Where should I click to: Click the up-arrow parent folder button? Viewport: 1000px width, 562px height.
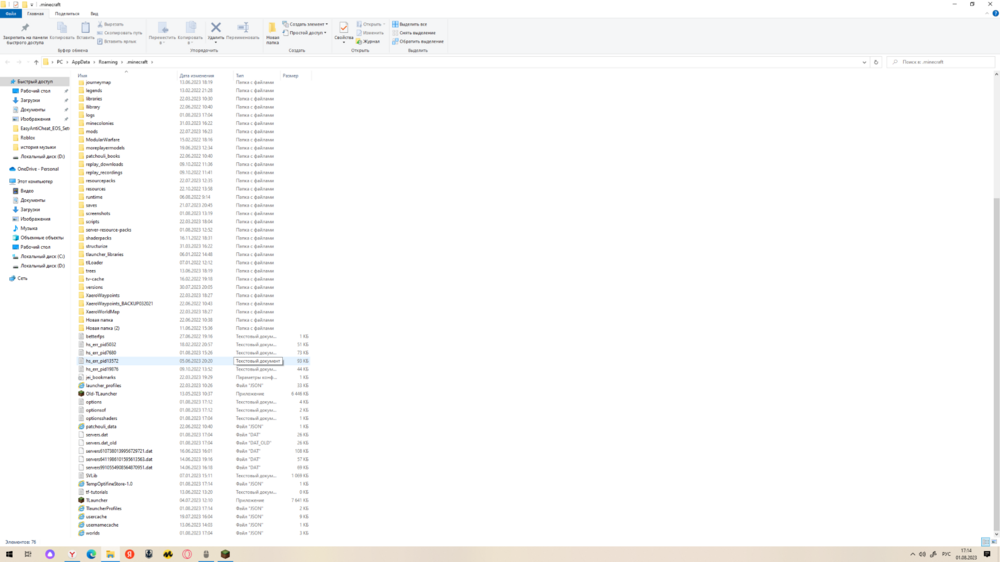tap(36, 62)
